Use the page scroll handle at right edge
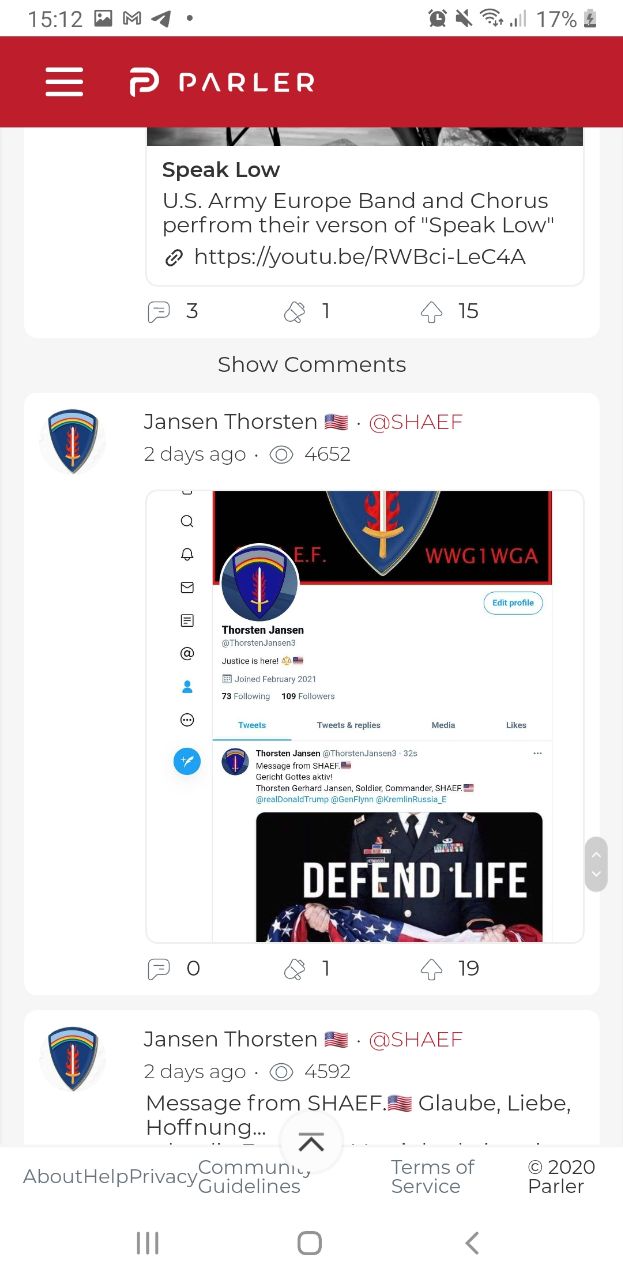Image resolution: width=623 pixels, height=1280 pixels. point(596,864)
